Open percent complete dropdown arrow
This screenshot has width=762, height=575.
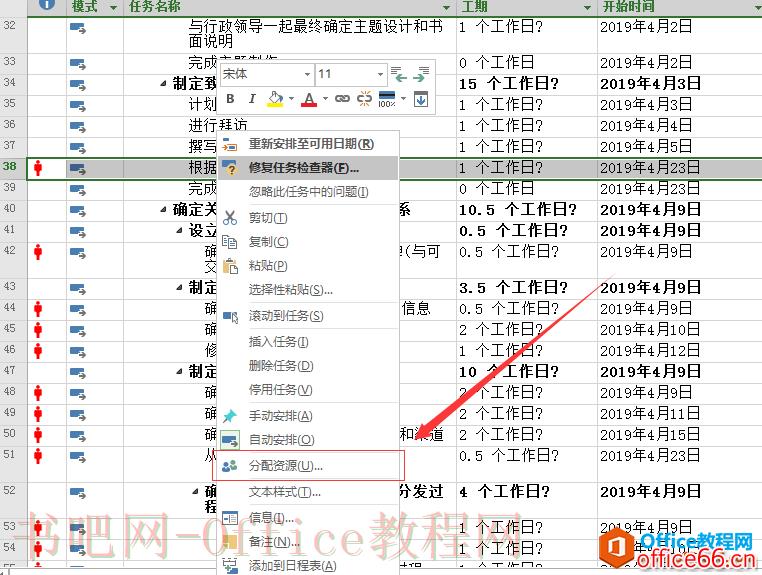(x=403, y=99)
